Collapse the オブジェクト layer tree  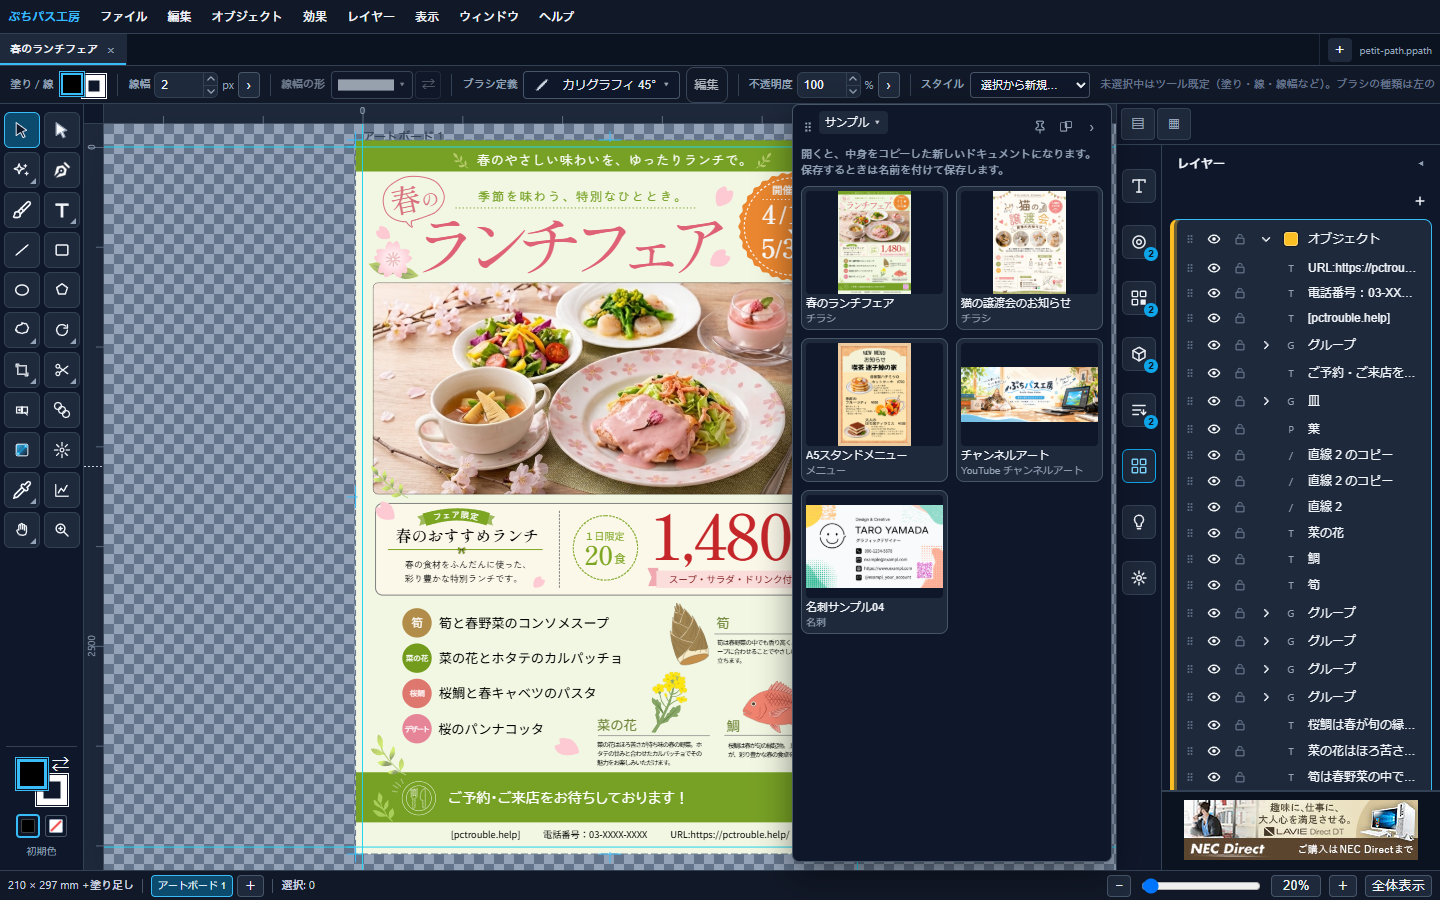[1266, 239]
